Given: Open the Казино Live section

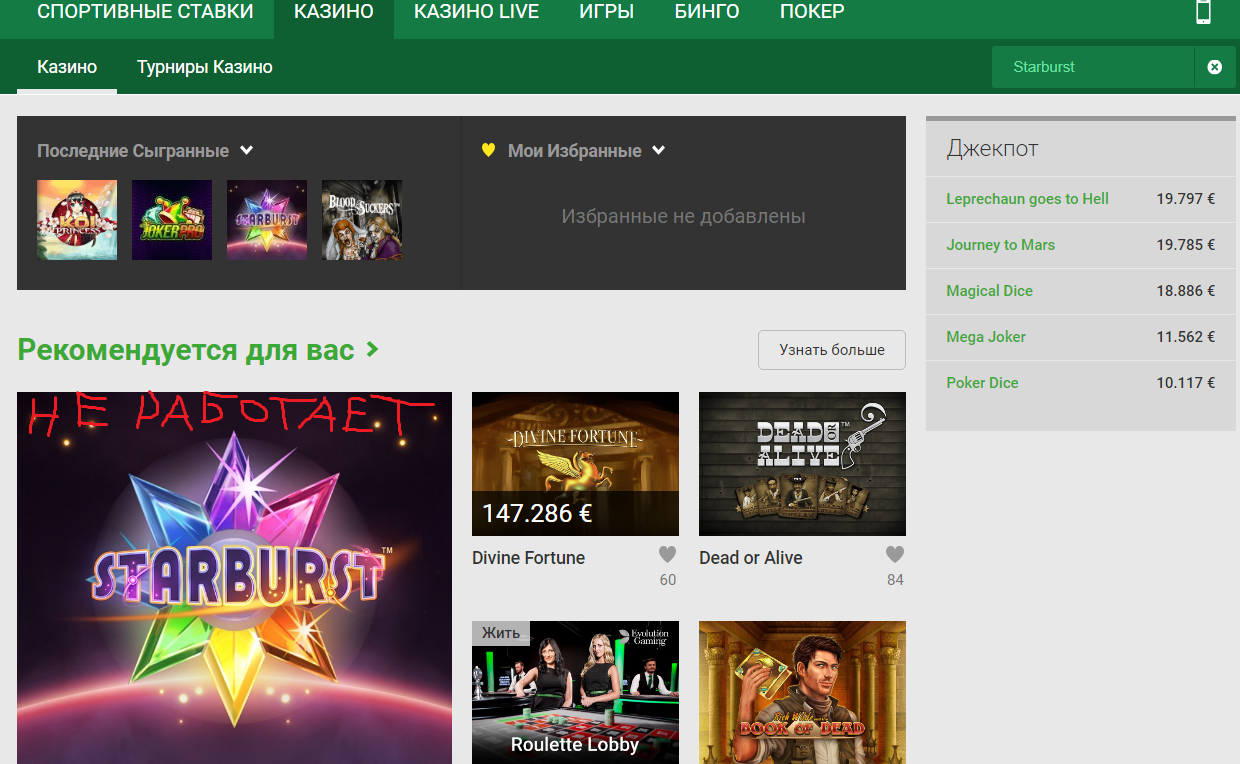Looking at the screenshot, I should 476,12.
